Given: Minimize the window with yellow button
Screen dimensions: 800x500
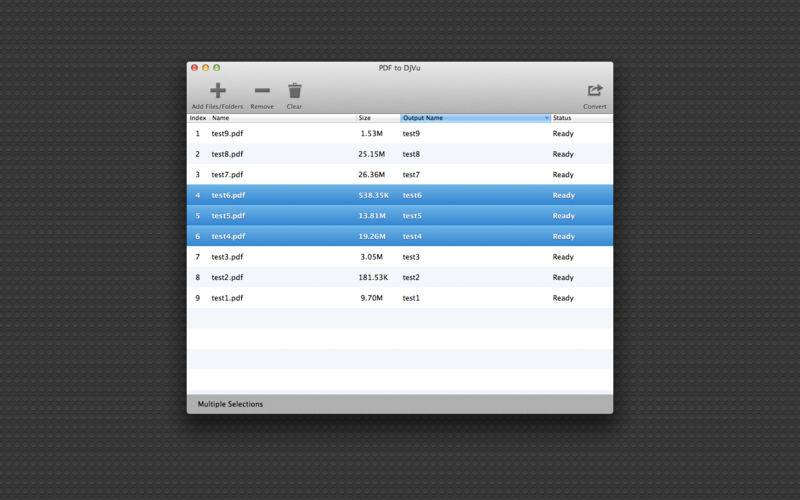Looking at the screenshot, I should (206, 67).
